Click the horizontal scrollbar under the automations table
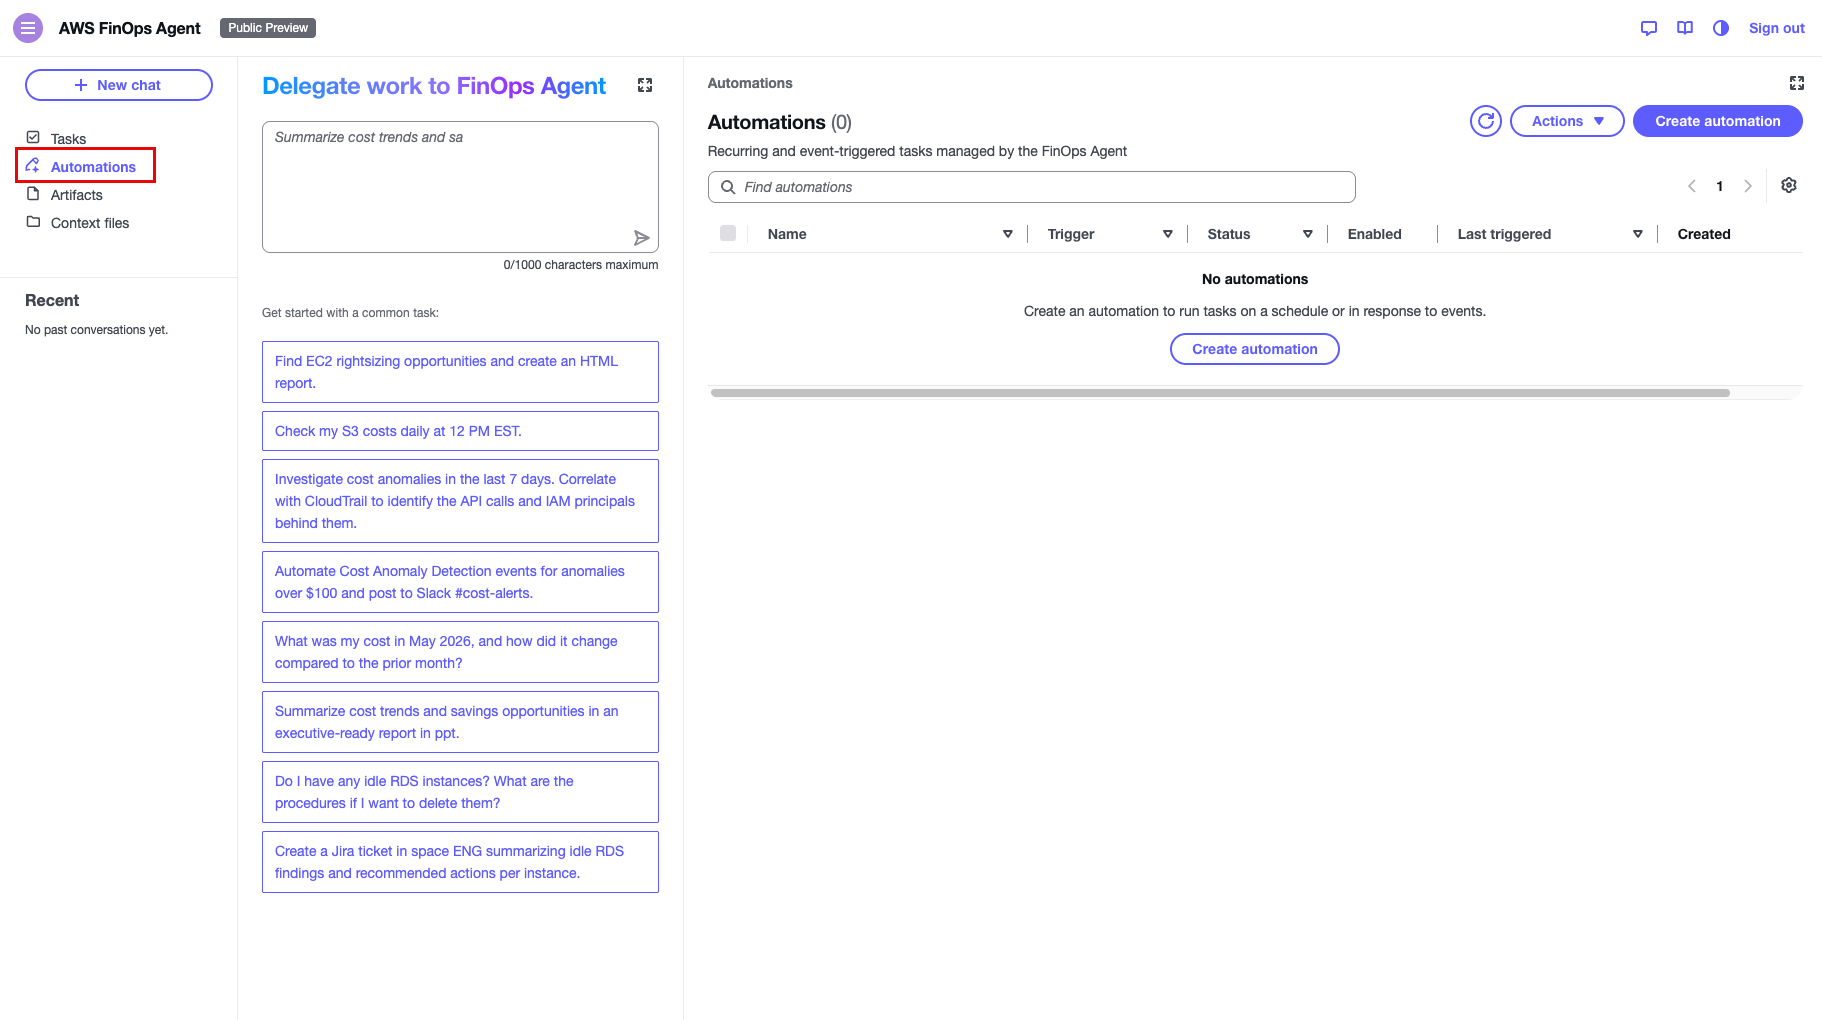Image resolution: width=1822 pixels, height=1020 pixels. 1220,393
